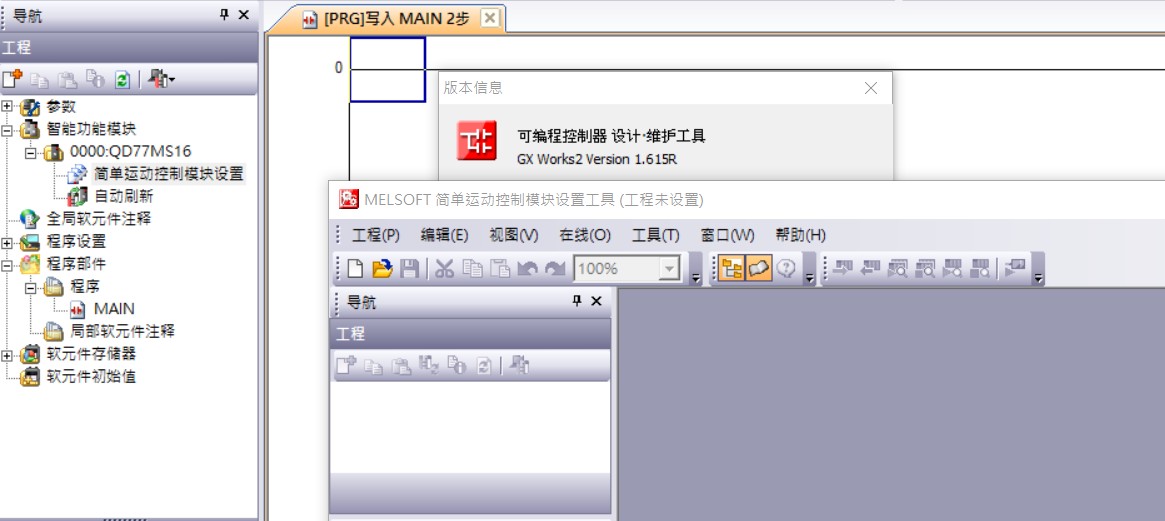The height and width of the screenshot is (521, 1165).
Task: Click the help question mark toolbar icon
Action: (786, 268)
